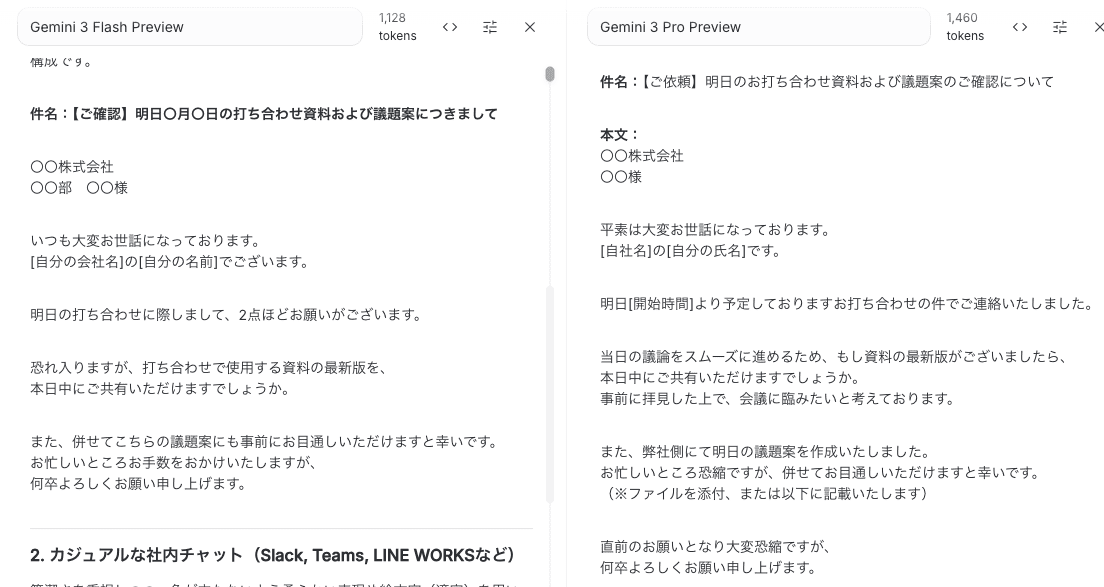This screenshot has width=1104, height=587.
Task: Click the line starting 明日[開始時間]より
Action: (847, 303)
